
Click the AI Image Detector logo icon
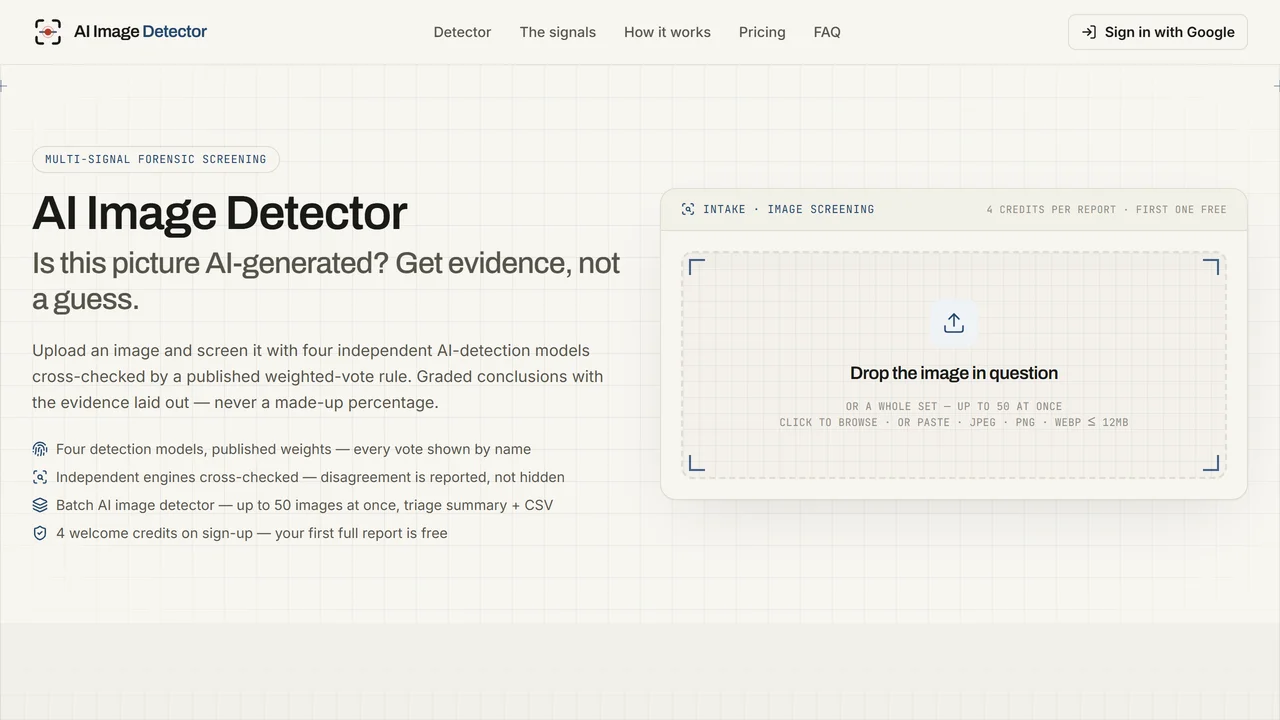(x=48, y=32)
